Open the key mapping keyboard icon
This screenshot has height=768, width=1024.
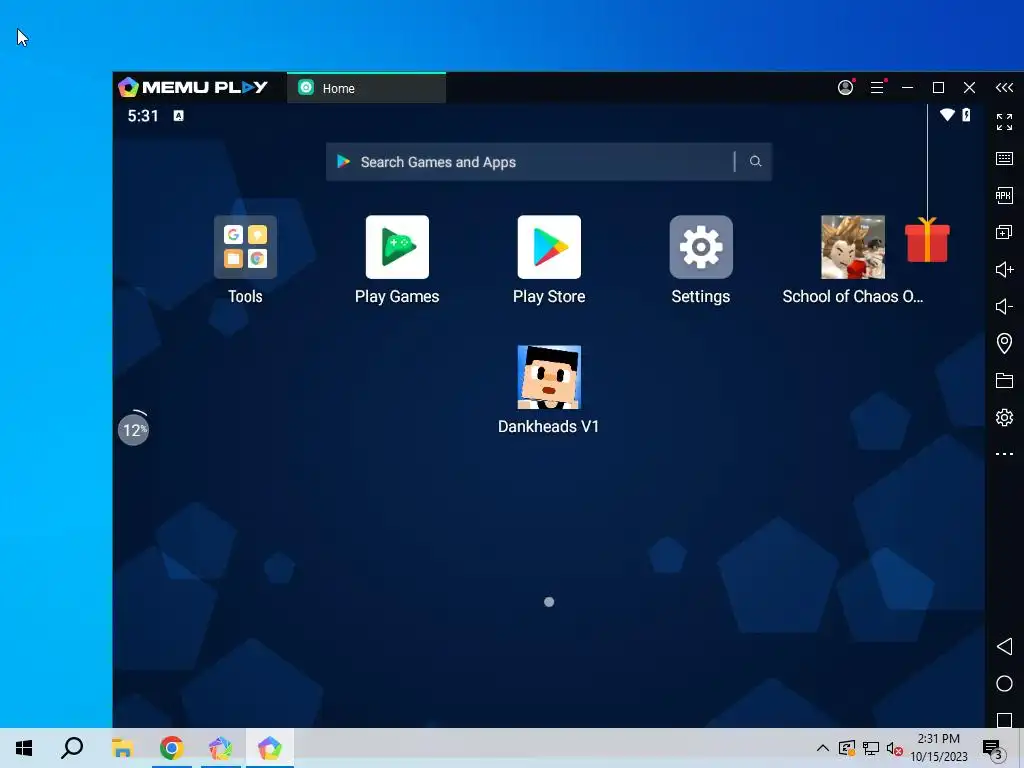[x=1004, y=159]
